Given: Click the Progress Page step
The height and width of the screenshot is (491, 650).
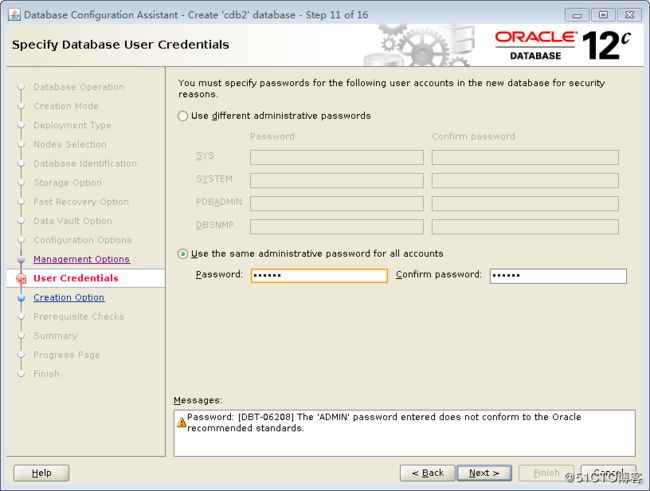Looking at the screenshot, I should point(67,355).
